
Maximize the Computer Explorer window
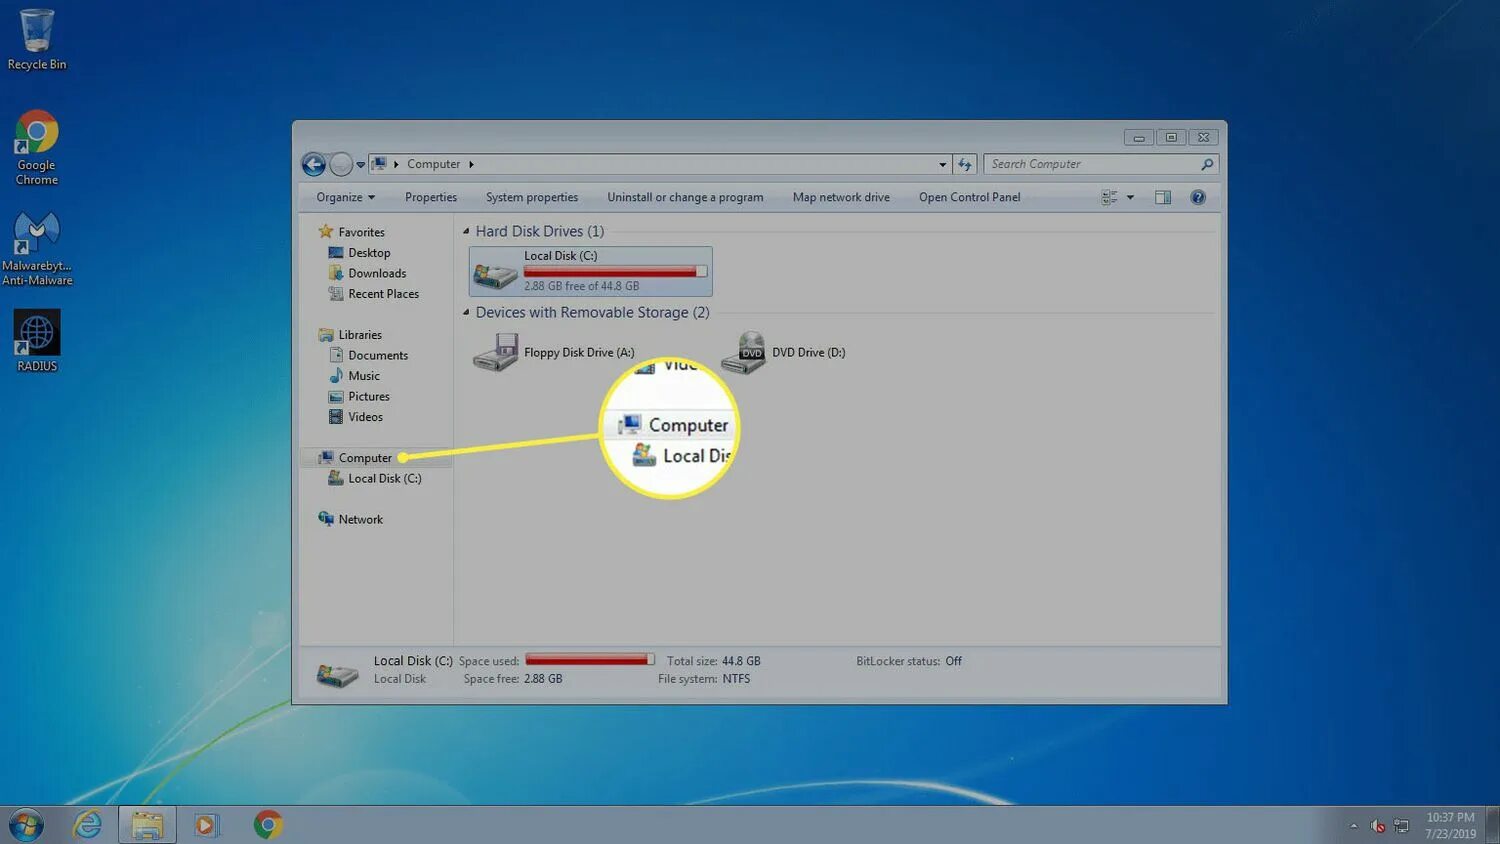click(1171, 138)
